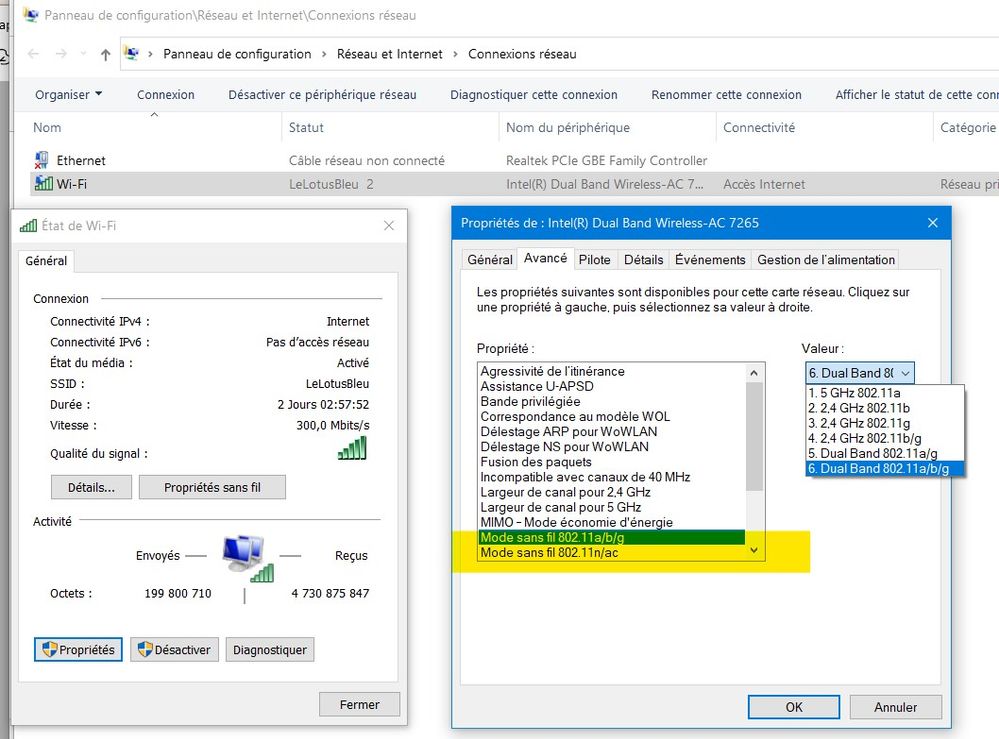Viewport: 999px width, 739px height.
Task: Click the down scrollbar arrow in the property list
Action: coord(755,550)
